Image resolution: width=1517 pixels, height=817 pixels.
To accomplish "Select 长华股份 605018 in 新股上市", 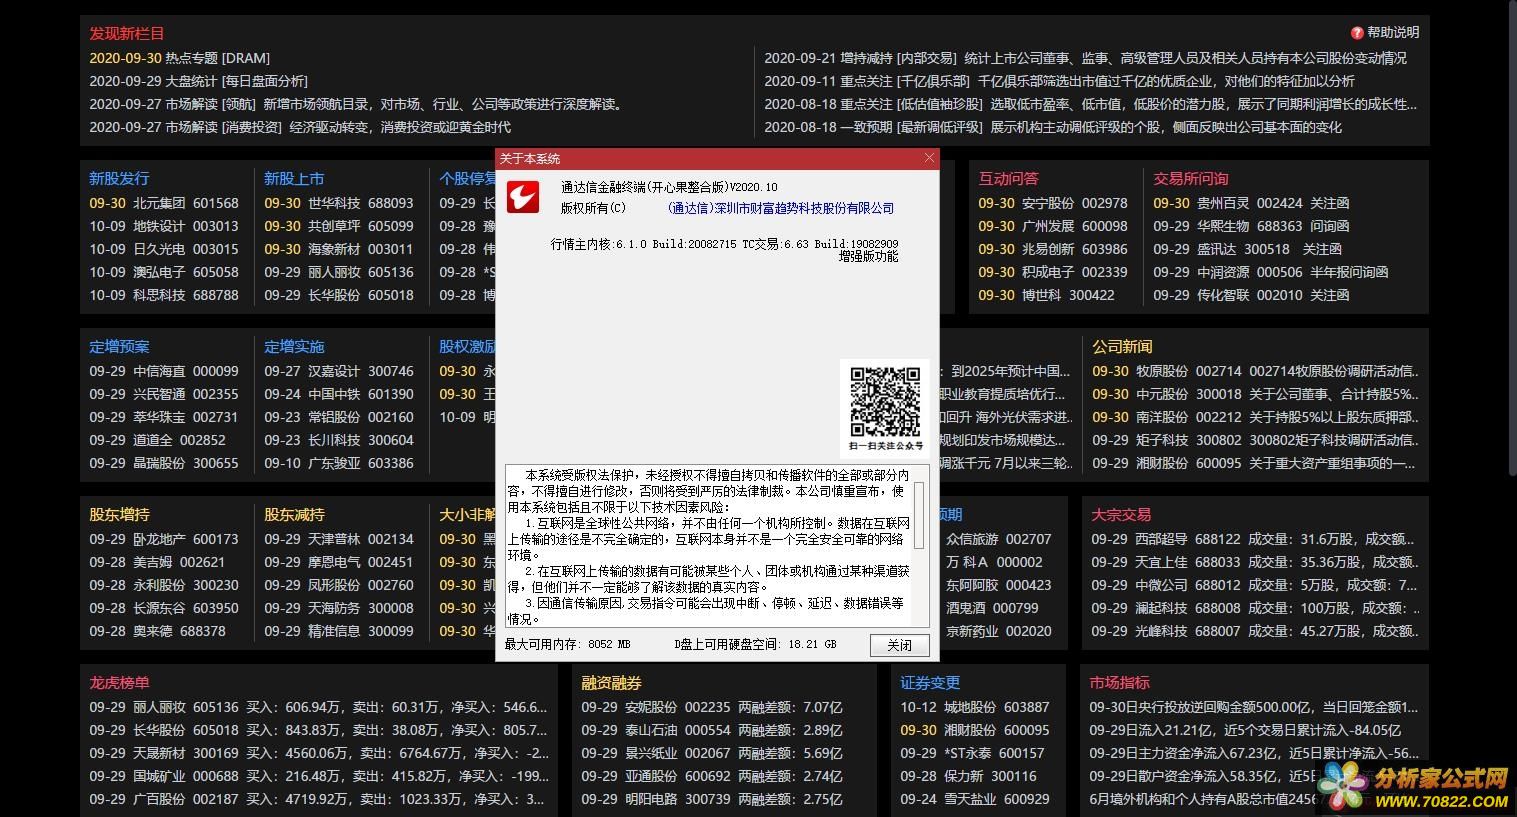I will coord(339,295).
